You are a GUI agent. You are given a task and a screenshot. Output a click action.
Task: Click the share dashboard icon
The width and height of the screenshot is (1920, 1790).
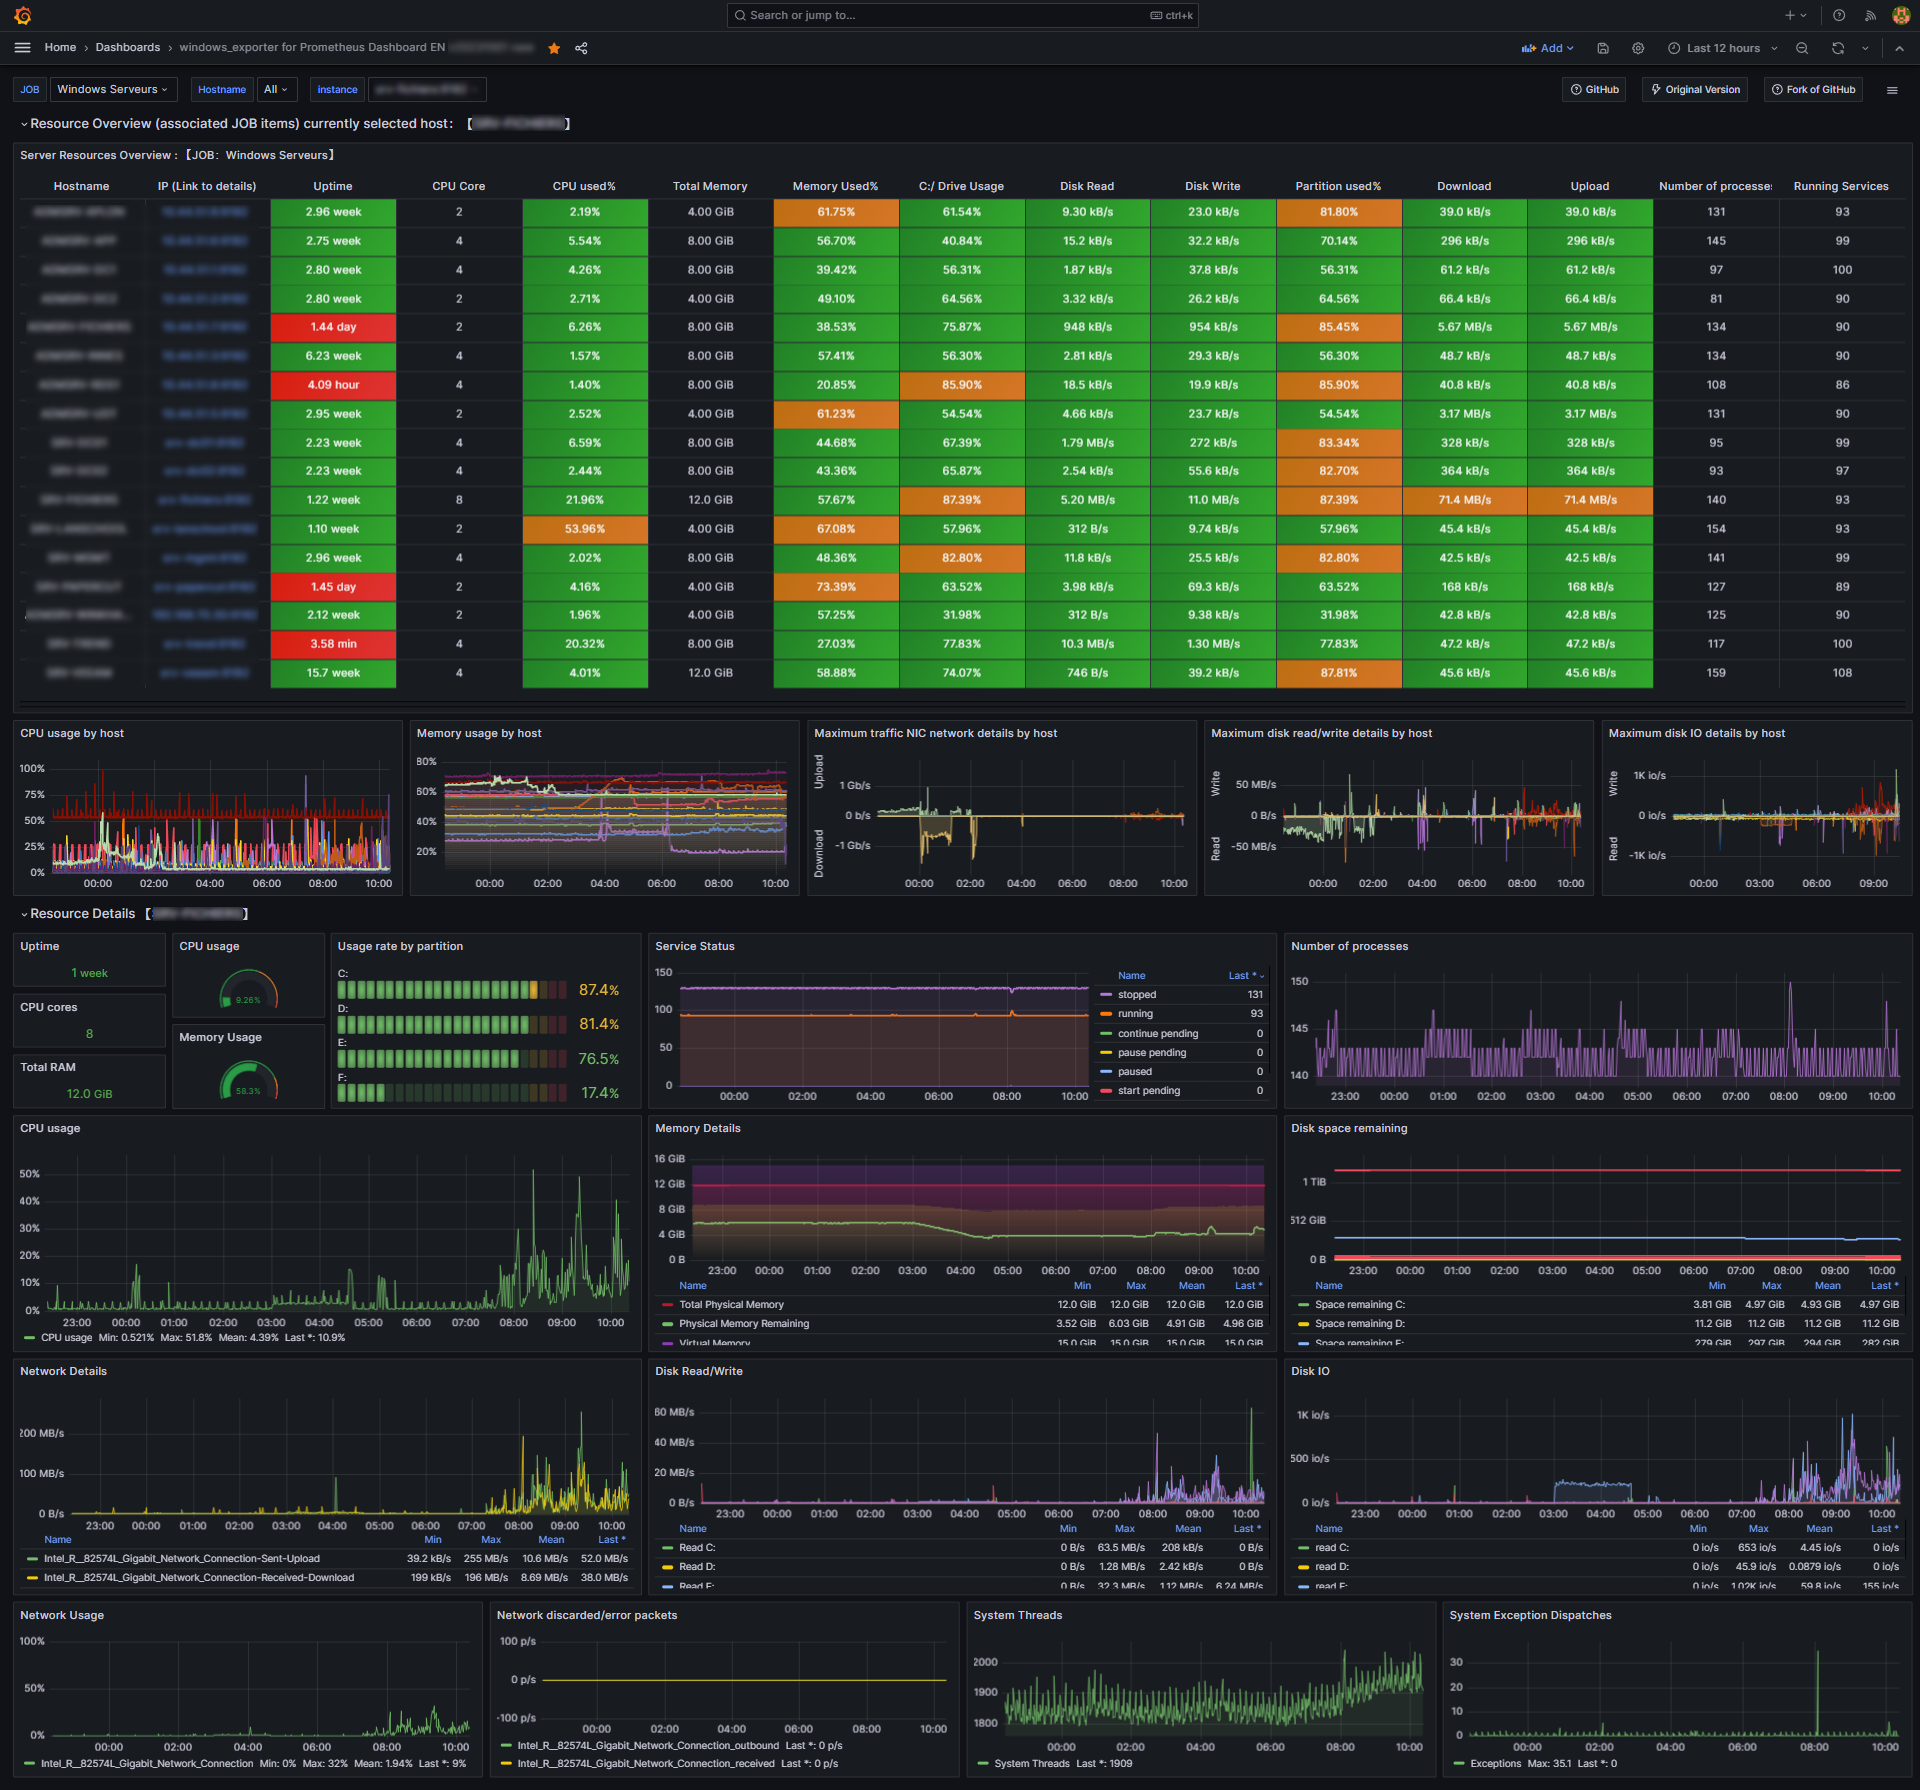(x=581, y=48)
